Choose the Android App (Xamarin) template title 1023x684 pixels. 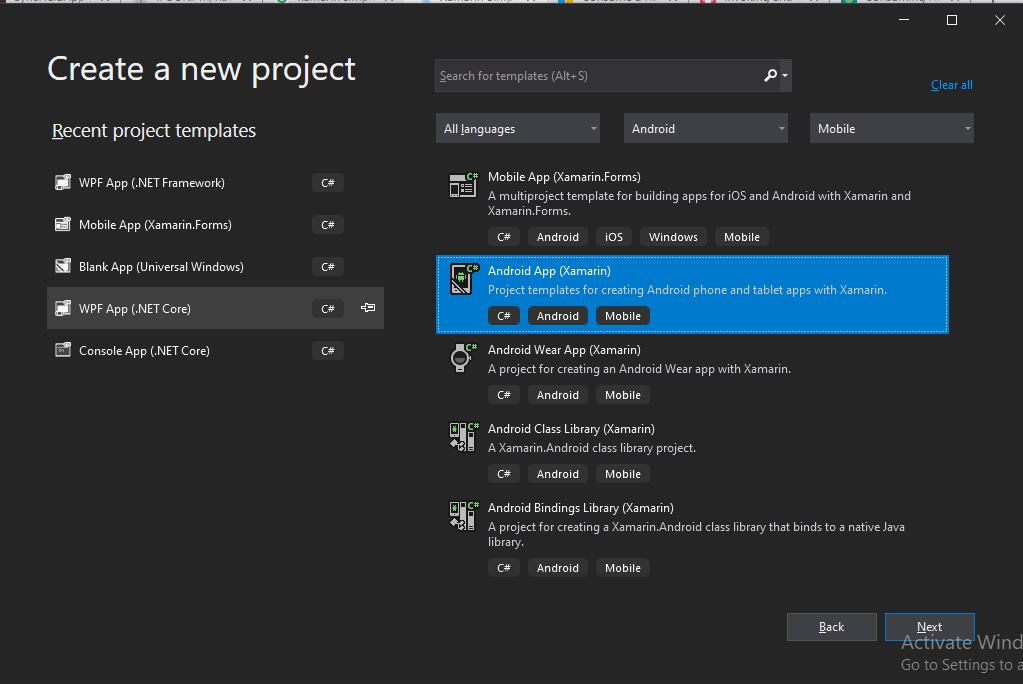tap(549, 271)
